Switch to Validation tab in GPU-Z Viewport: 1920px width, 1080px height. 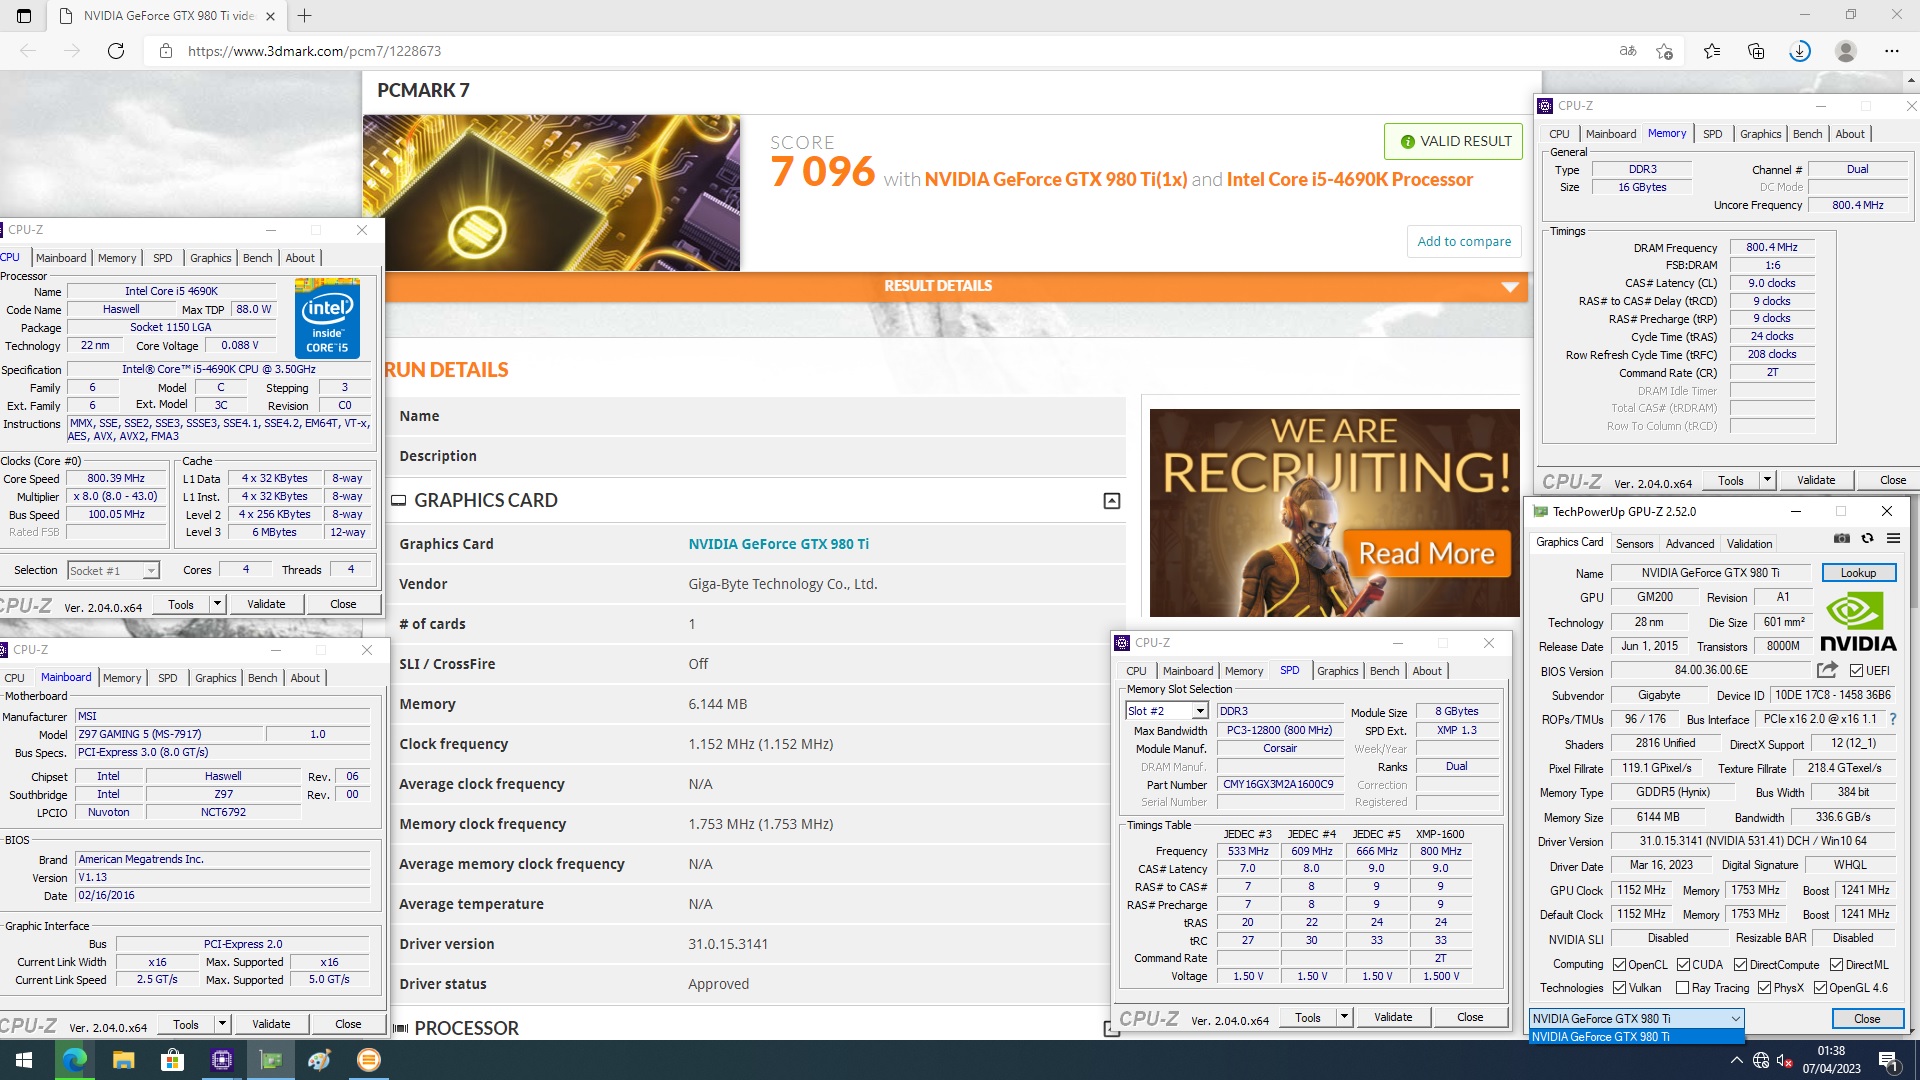(1749, 544)
